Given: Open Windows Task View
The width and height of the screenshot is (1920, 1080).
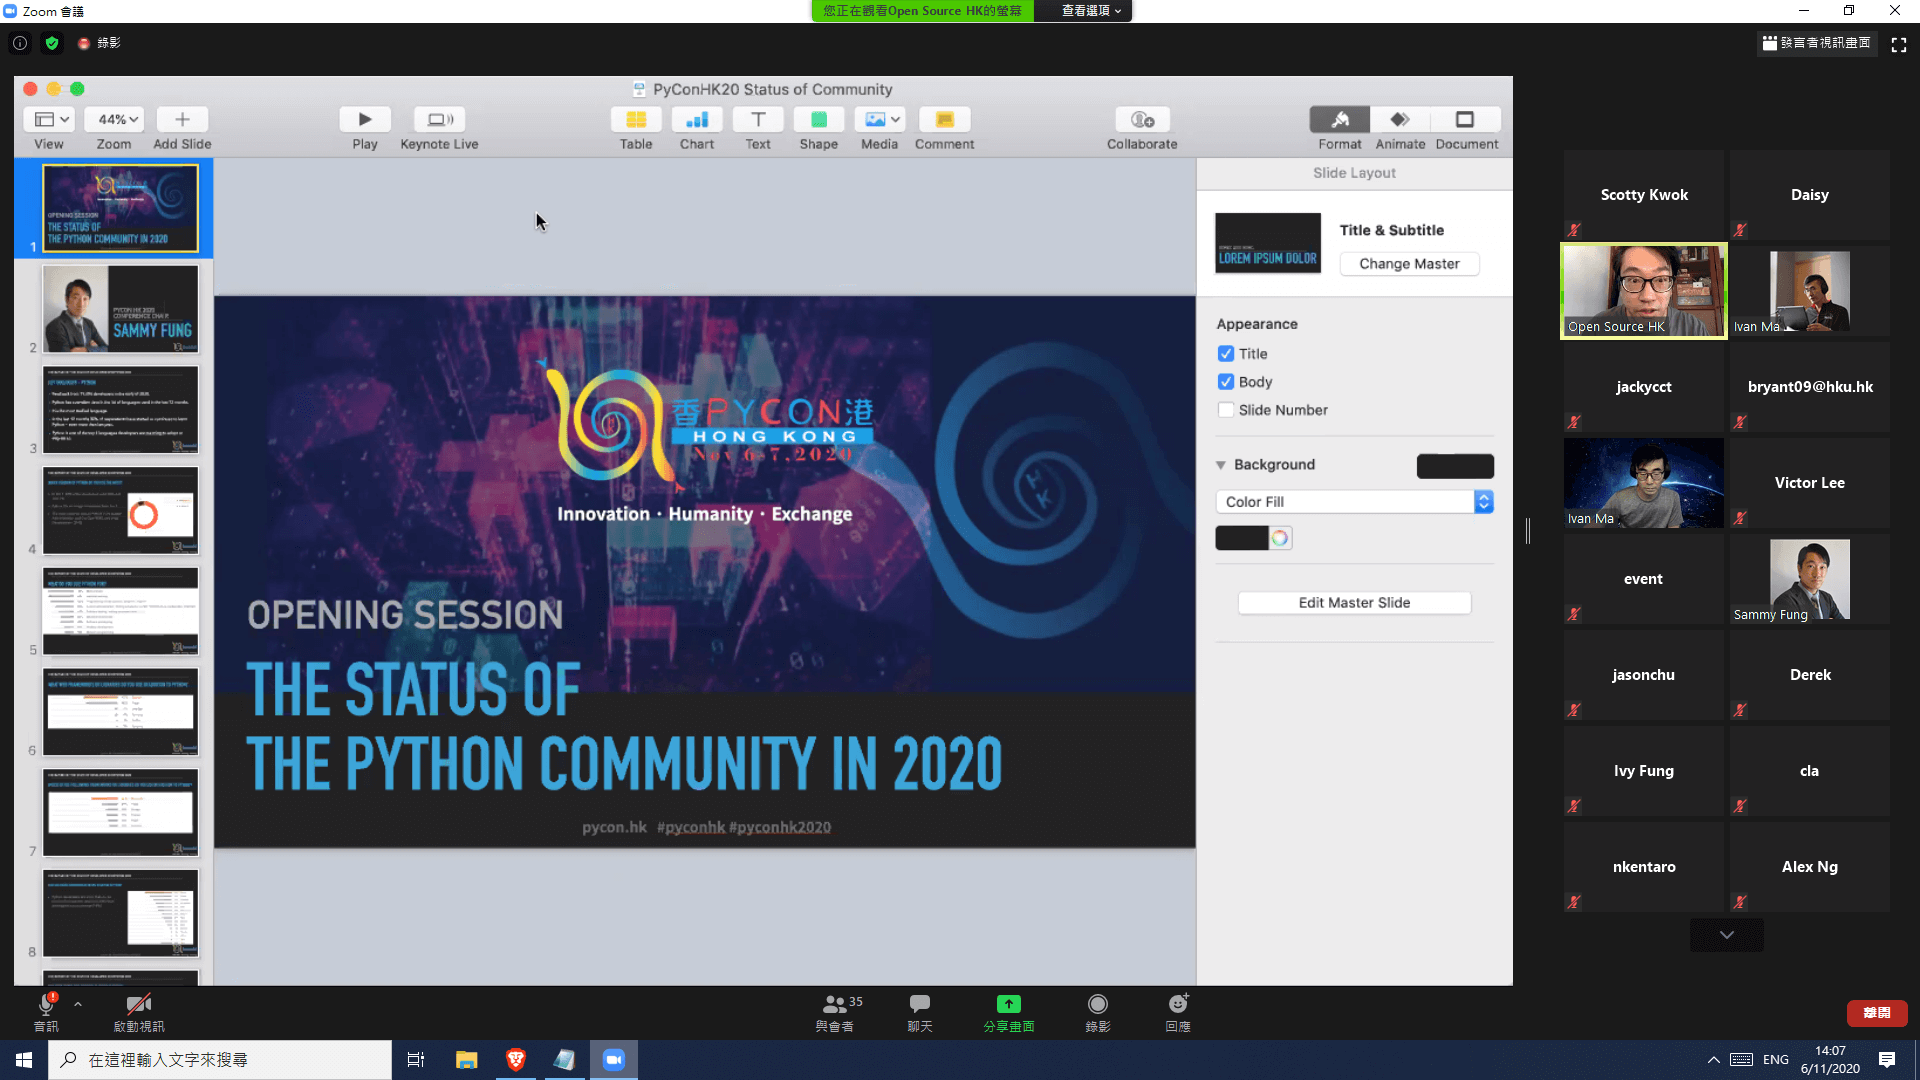Looking at the screenshot, I should [x=416, y=1059].
